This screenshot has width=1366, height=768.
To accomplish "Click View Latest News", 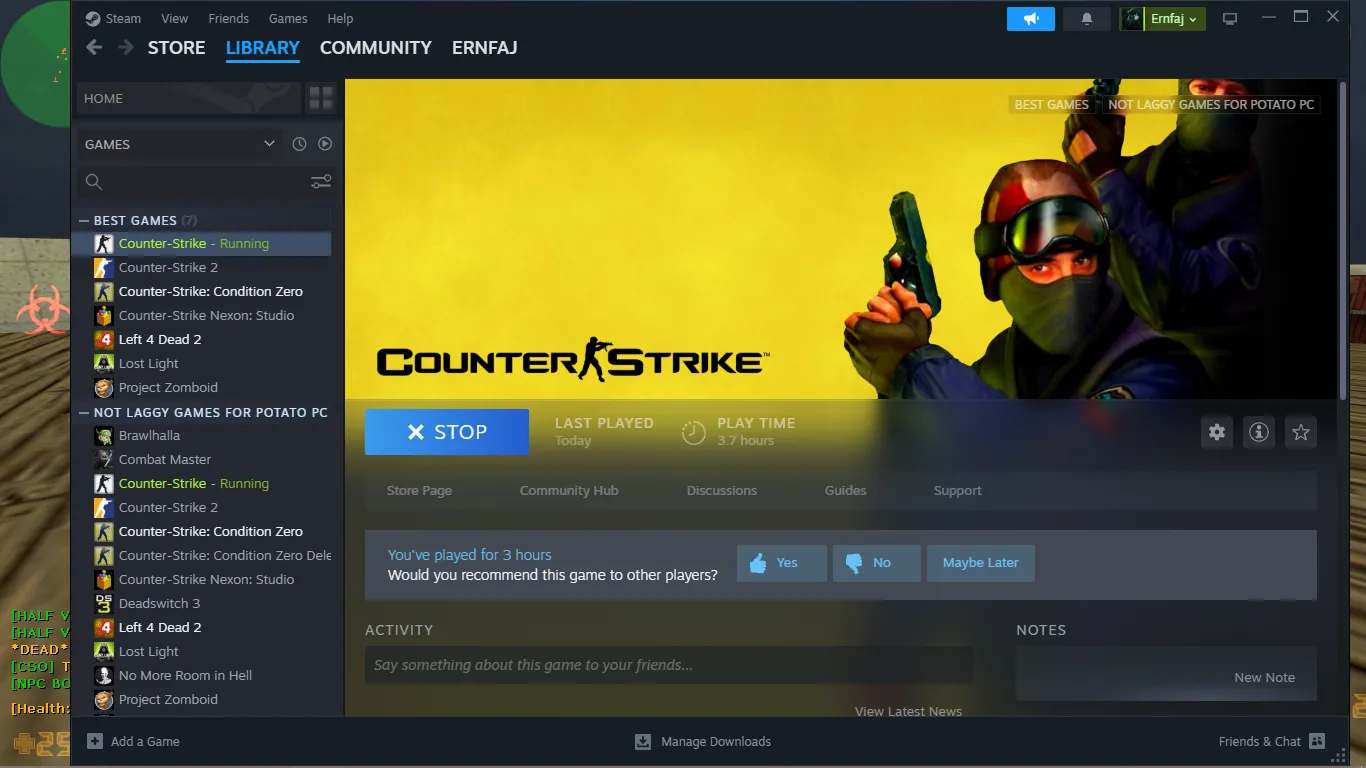I will pos(908,711).
